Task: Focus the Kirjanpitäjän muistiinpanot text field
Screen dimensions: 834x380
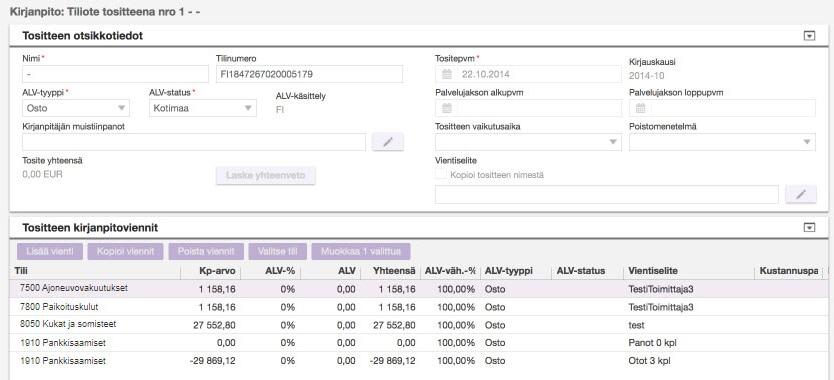Action: [194, 142]
